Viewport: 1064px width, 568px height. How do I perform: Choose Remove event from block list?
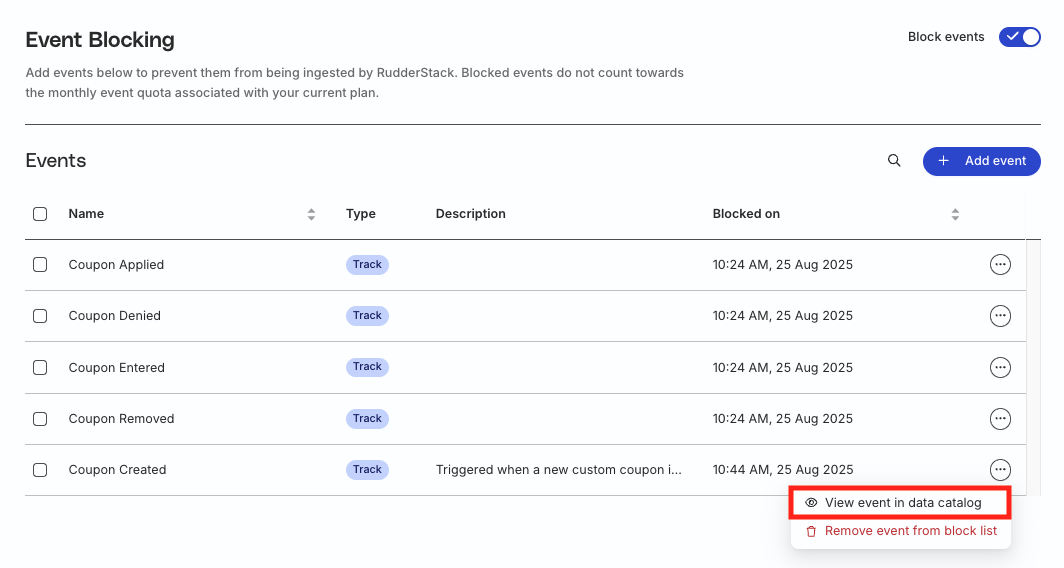click(900, 531)
